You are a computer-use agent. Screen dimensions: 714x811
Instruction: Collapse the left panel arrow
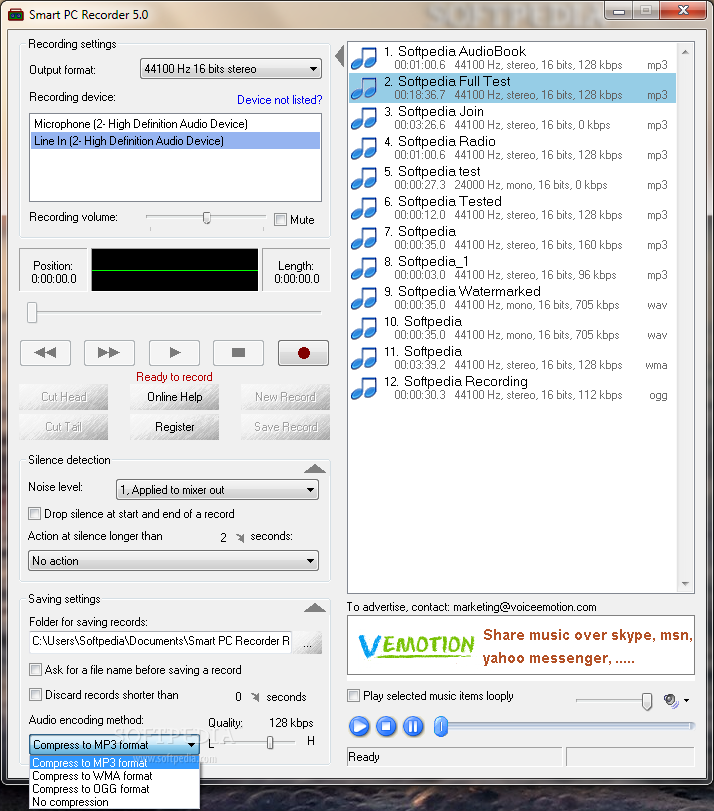340,56
